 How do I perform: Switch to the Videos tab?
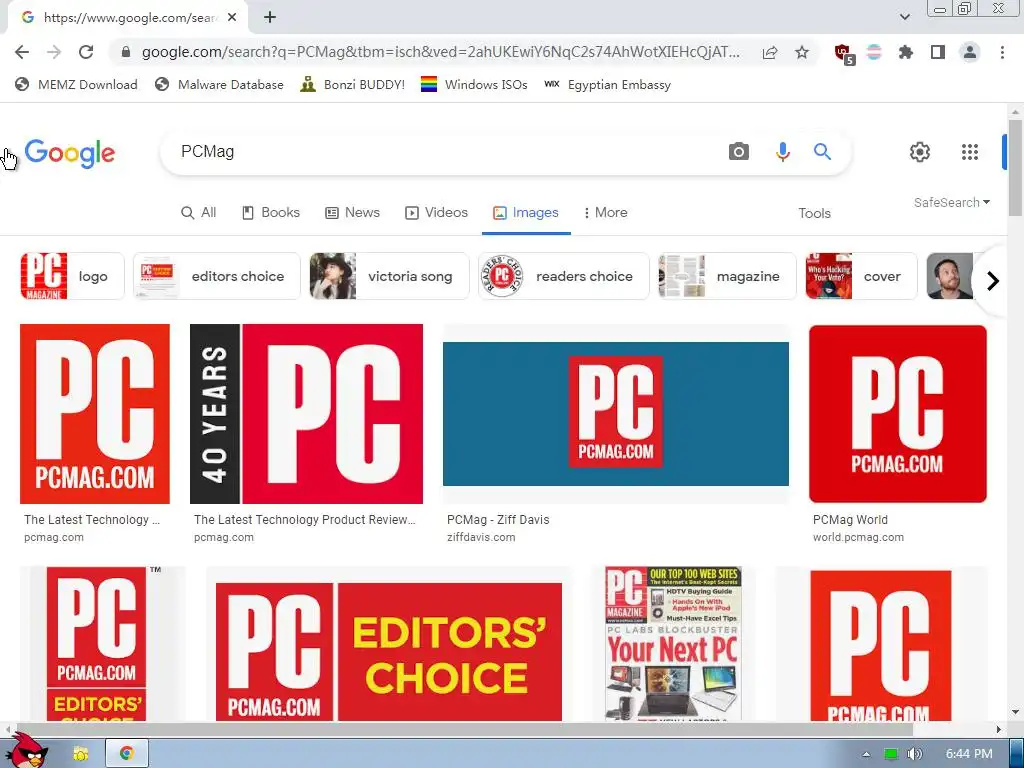[x=436, y=213]
